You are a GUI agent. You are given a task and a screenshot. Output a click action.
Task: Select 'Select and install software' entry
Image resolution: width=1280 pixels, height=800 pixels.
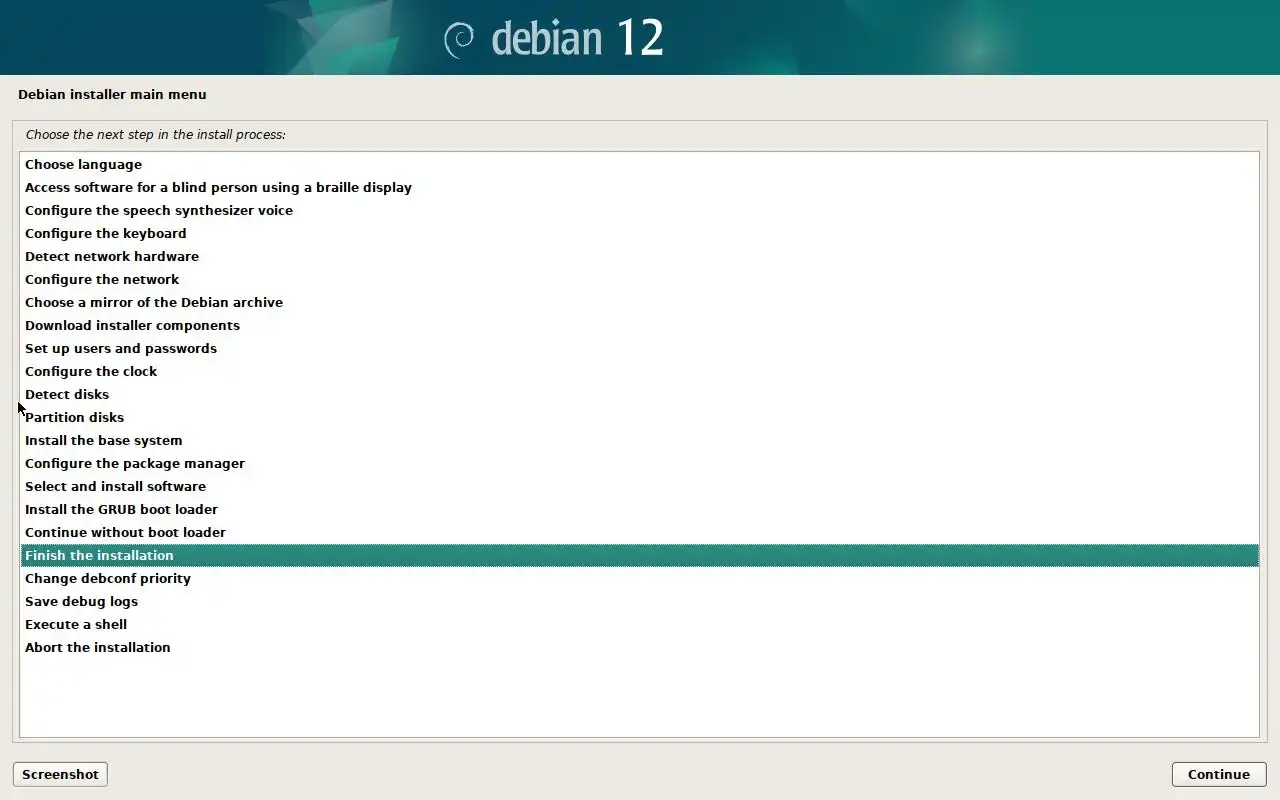point(640,486)
